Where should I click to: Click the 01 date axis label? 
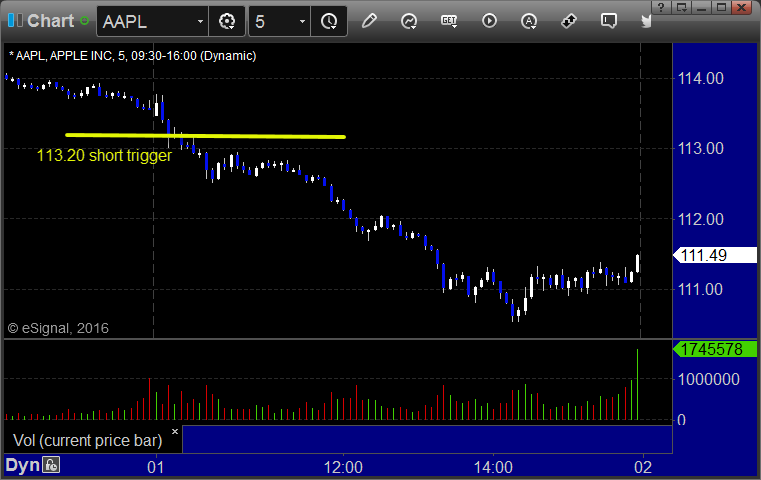[156, 467]
